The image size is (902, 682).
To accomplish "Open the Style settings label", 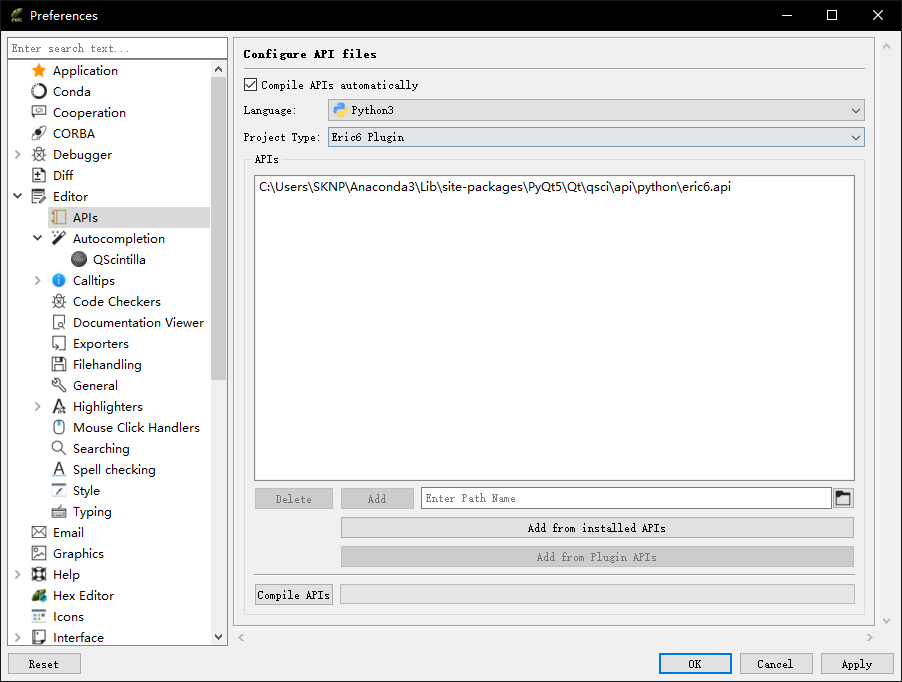I will [86, 491].
